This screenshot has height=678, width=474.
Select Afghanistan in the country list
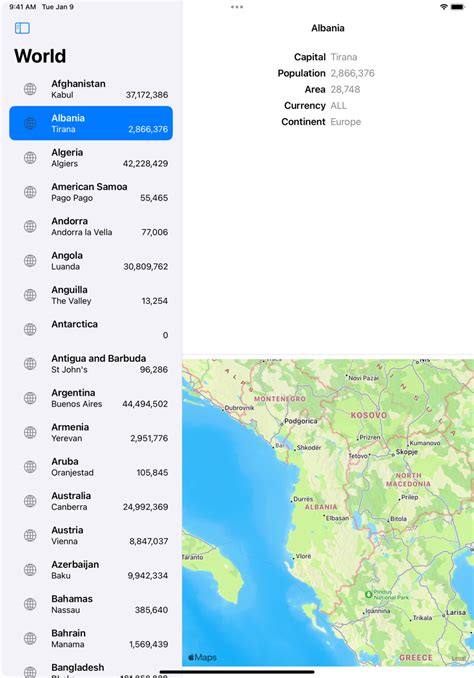tap(91, 89)
